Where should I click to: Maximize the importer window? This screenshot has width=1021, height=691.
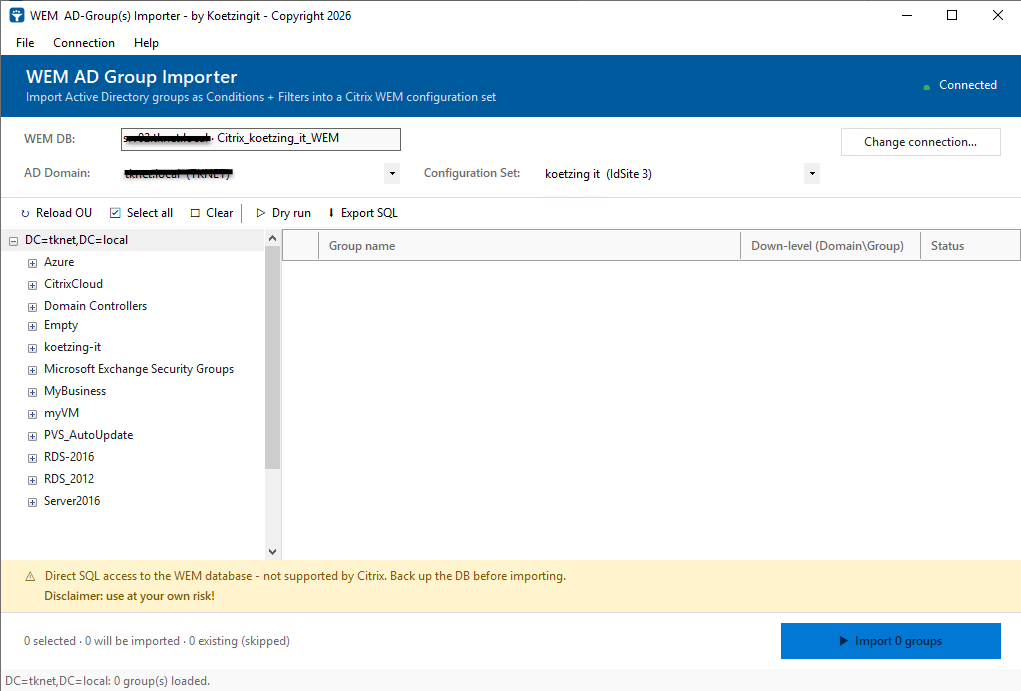click(x=951, y=15)
